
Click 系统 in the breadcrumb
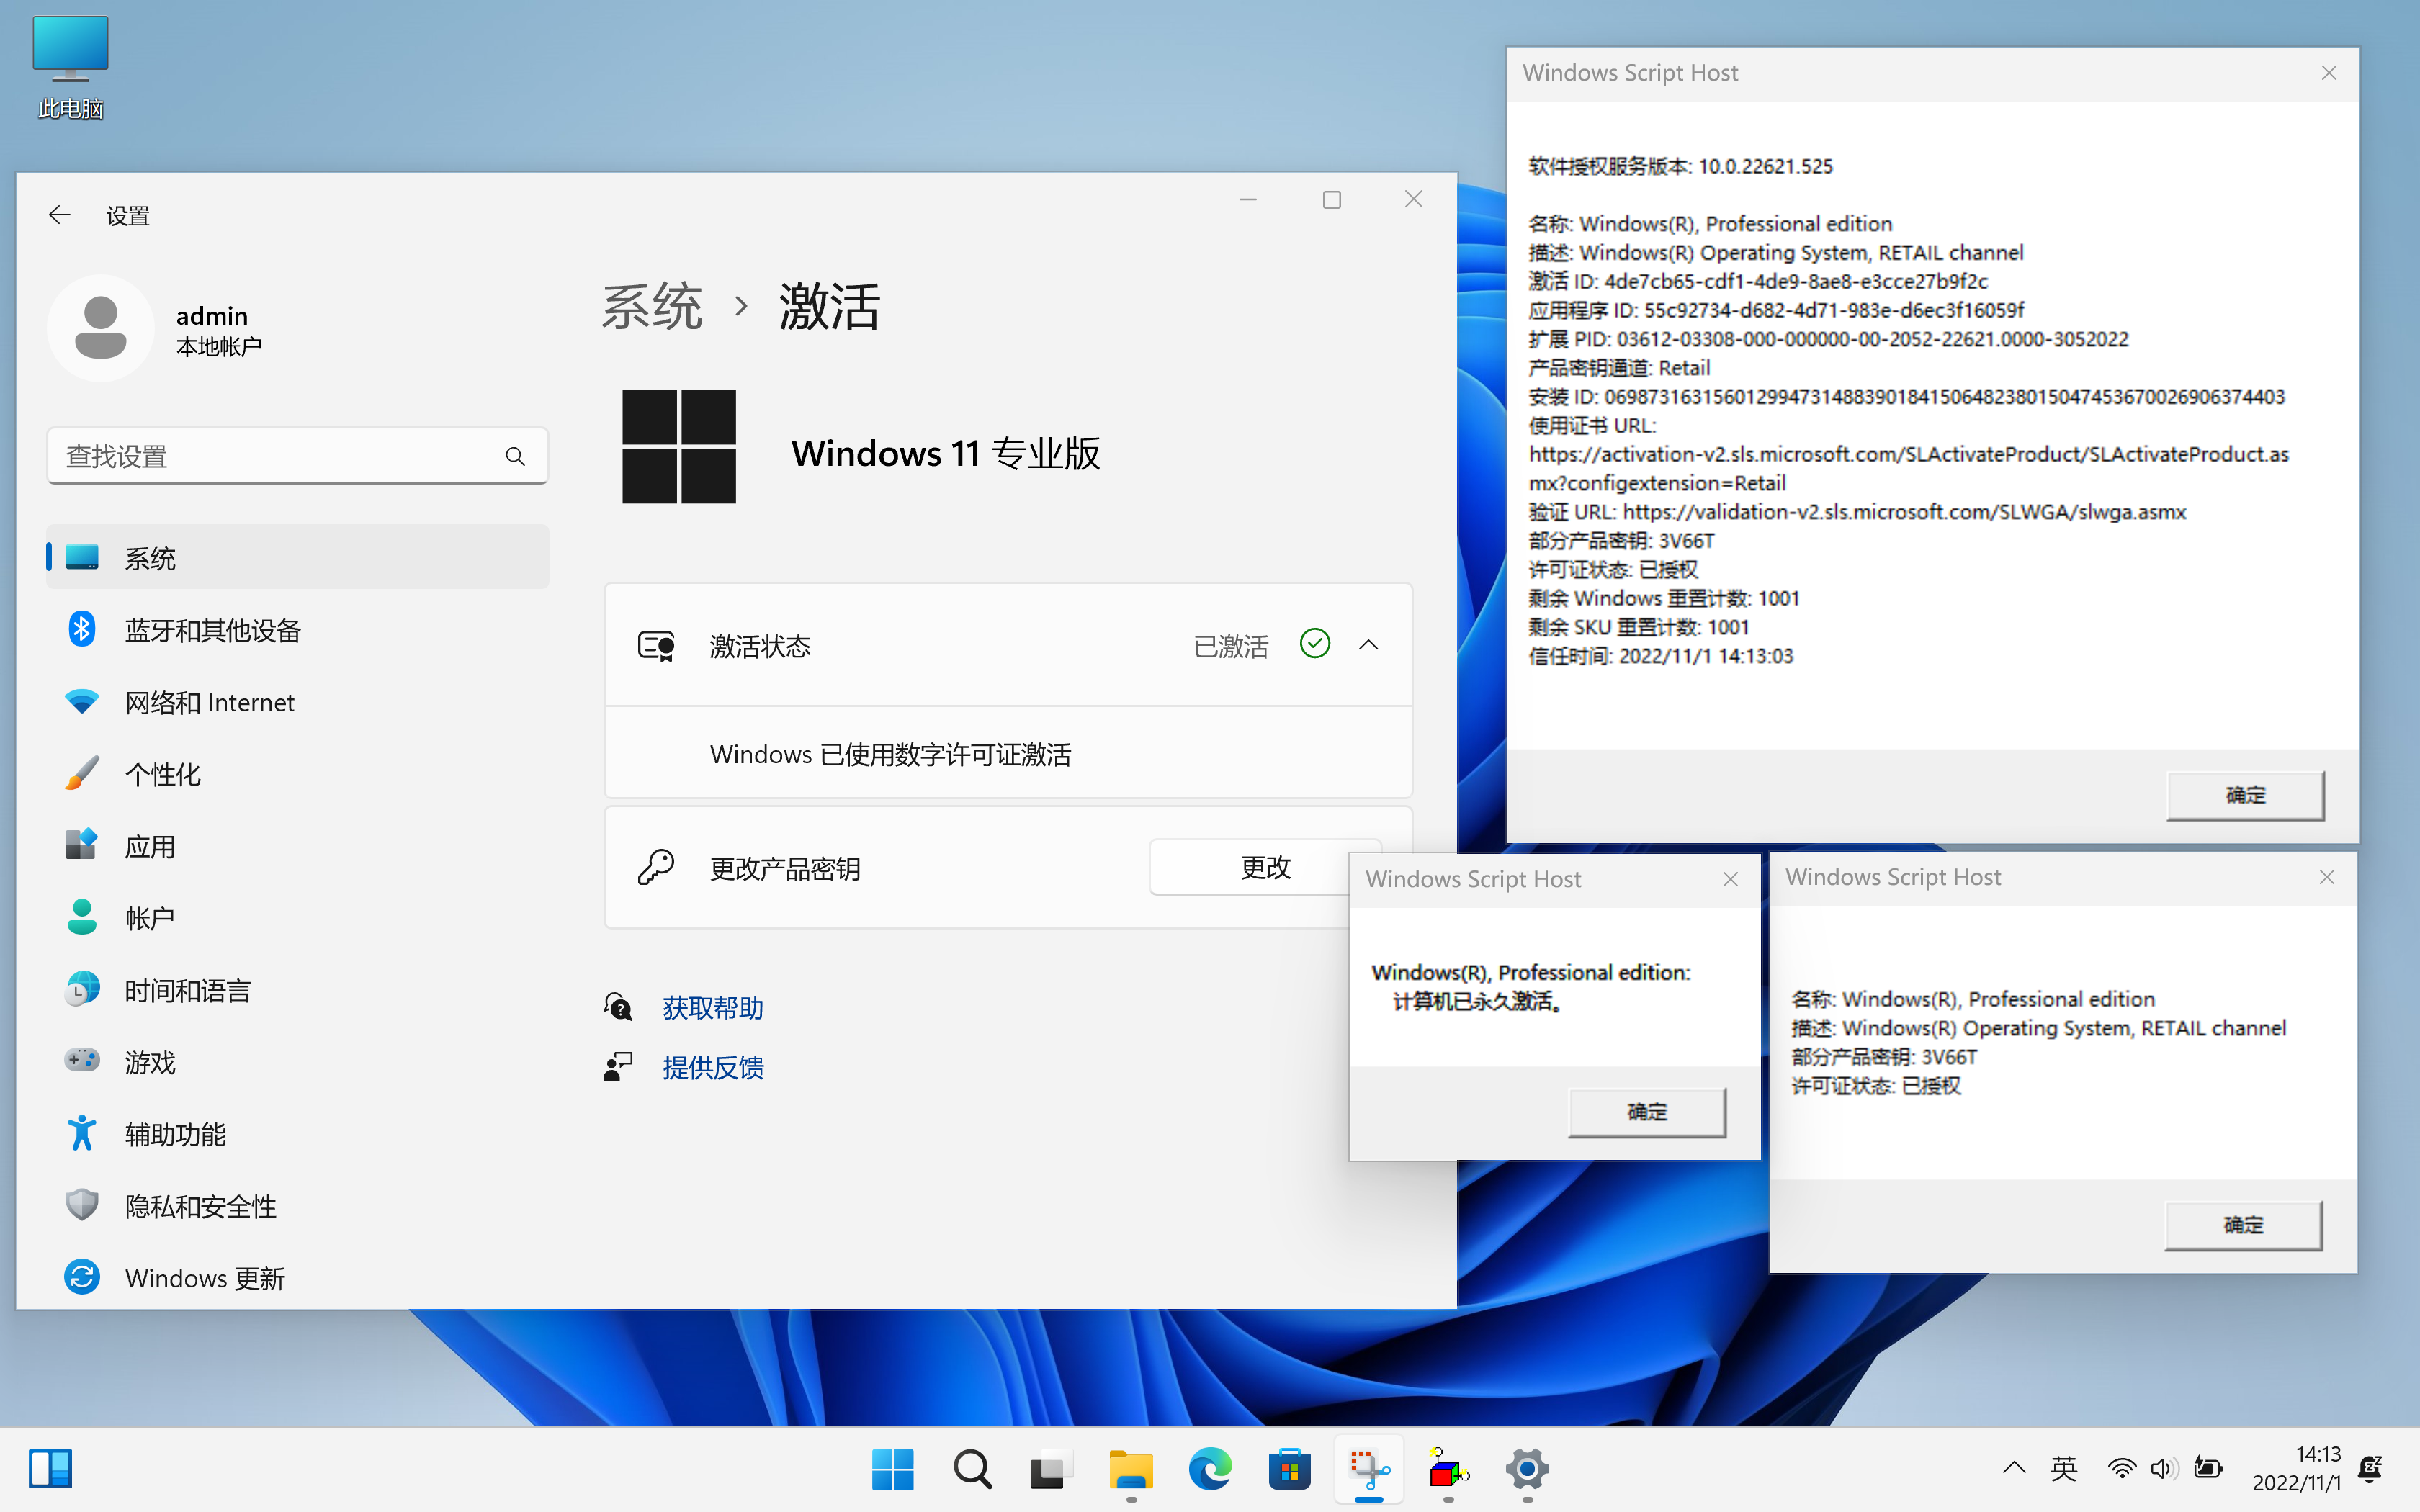652,306
